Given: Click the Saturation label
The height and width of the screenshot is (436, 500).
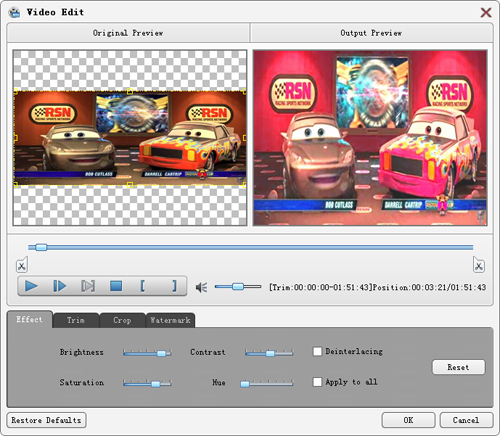Looking at the screenshot, I should [82, 383].
